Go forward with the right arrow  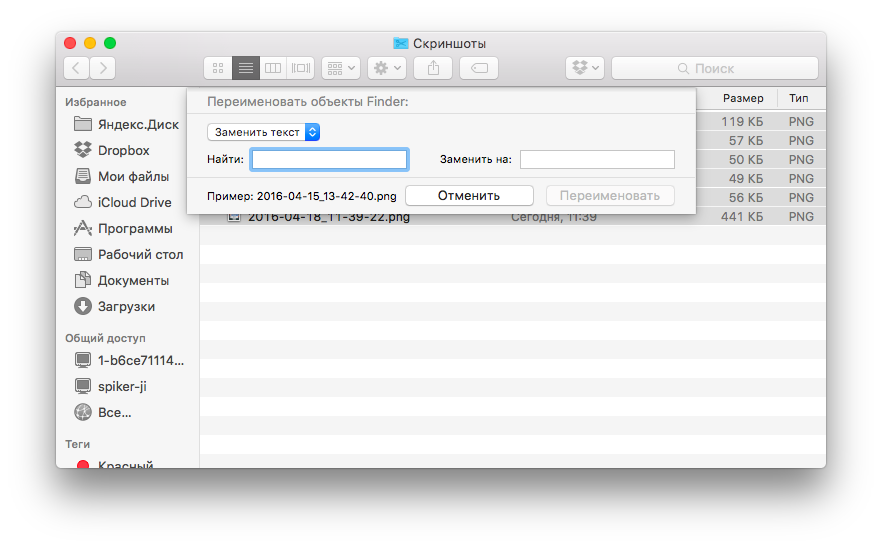click(x=102, y=68)
